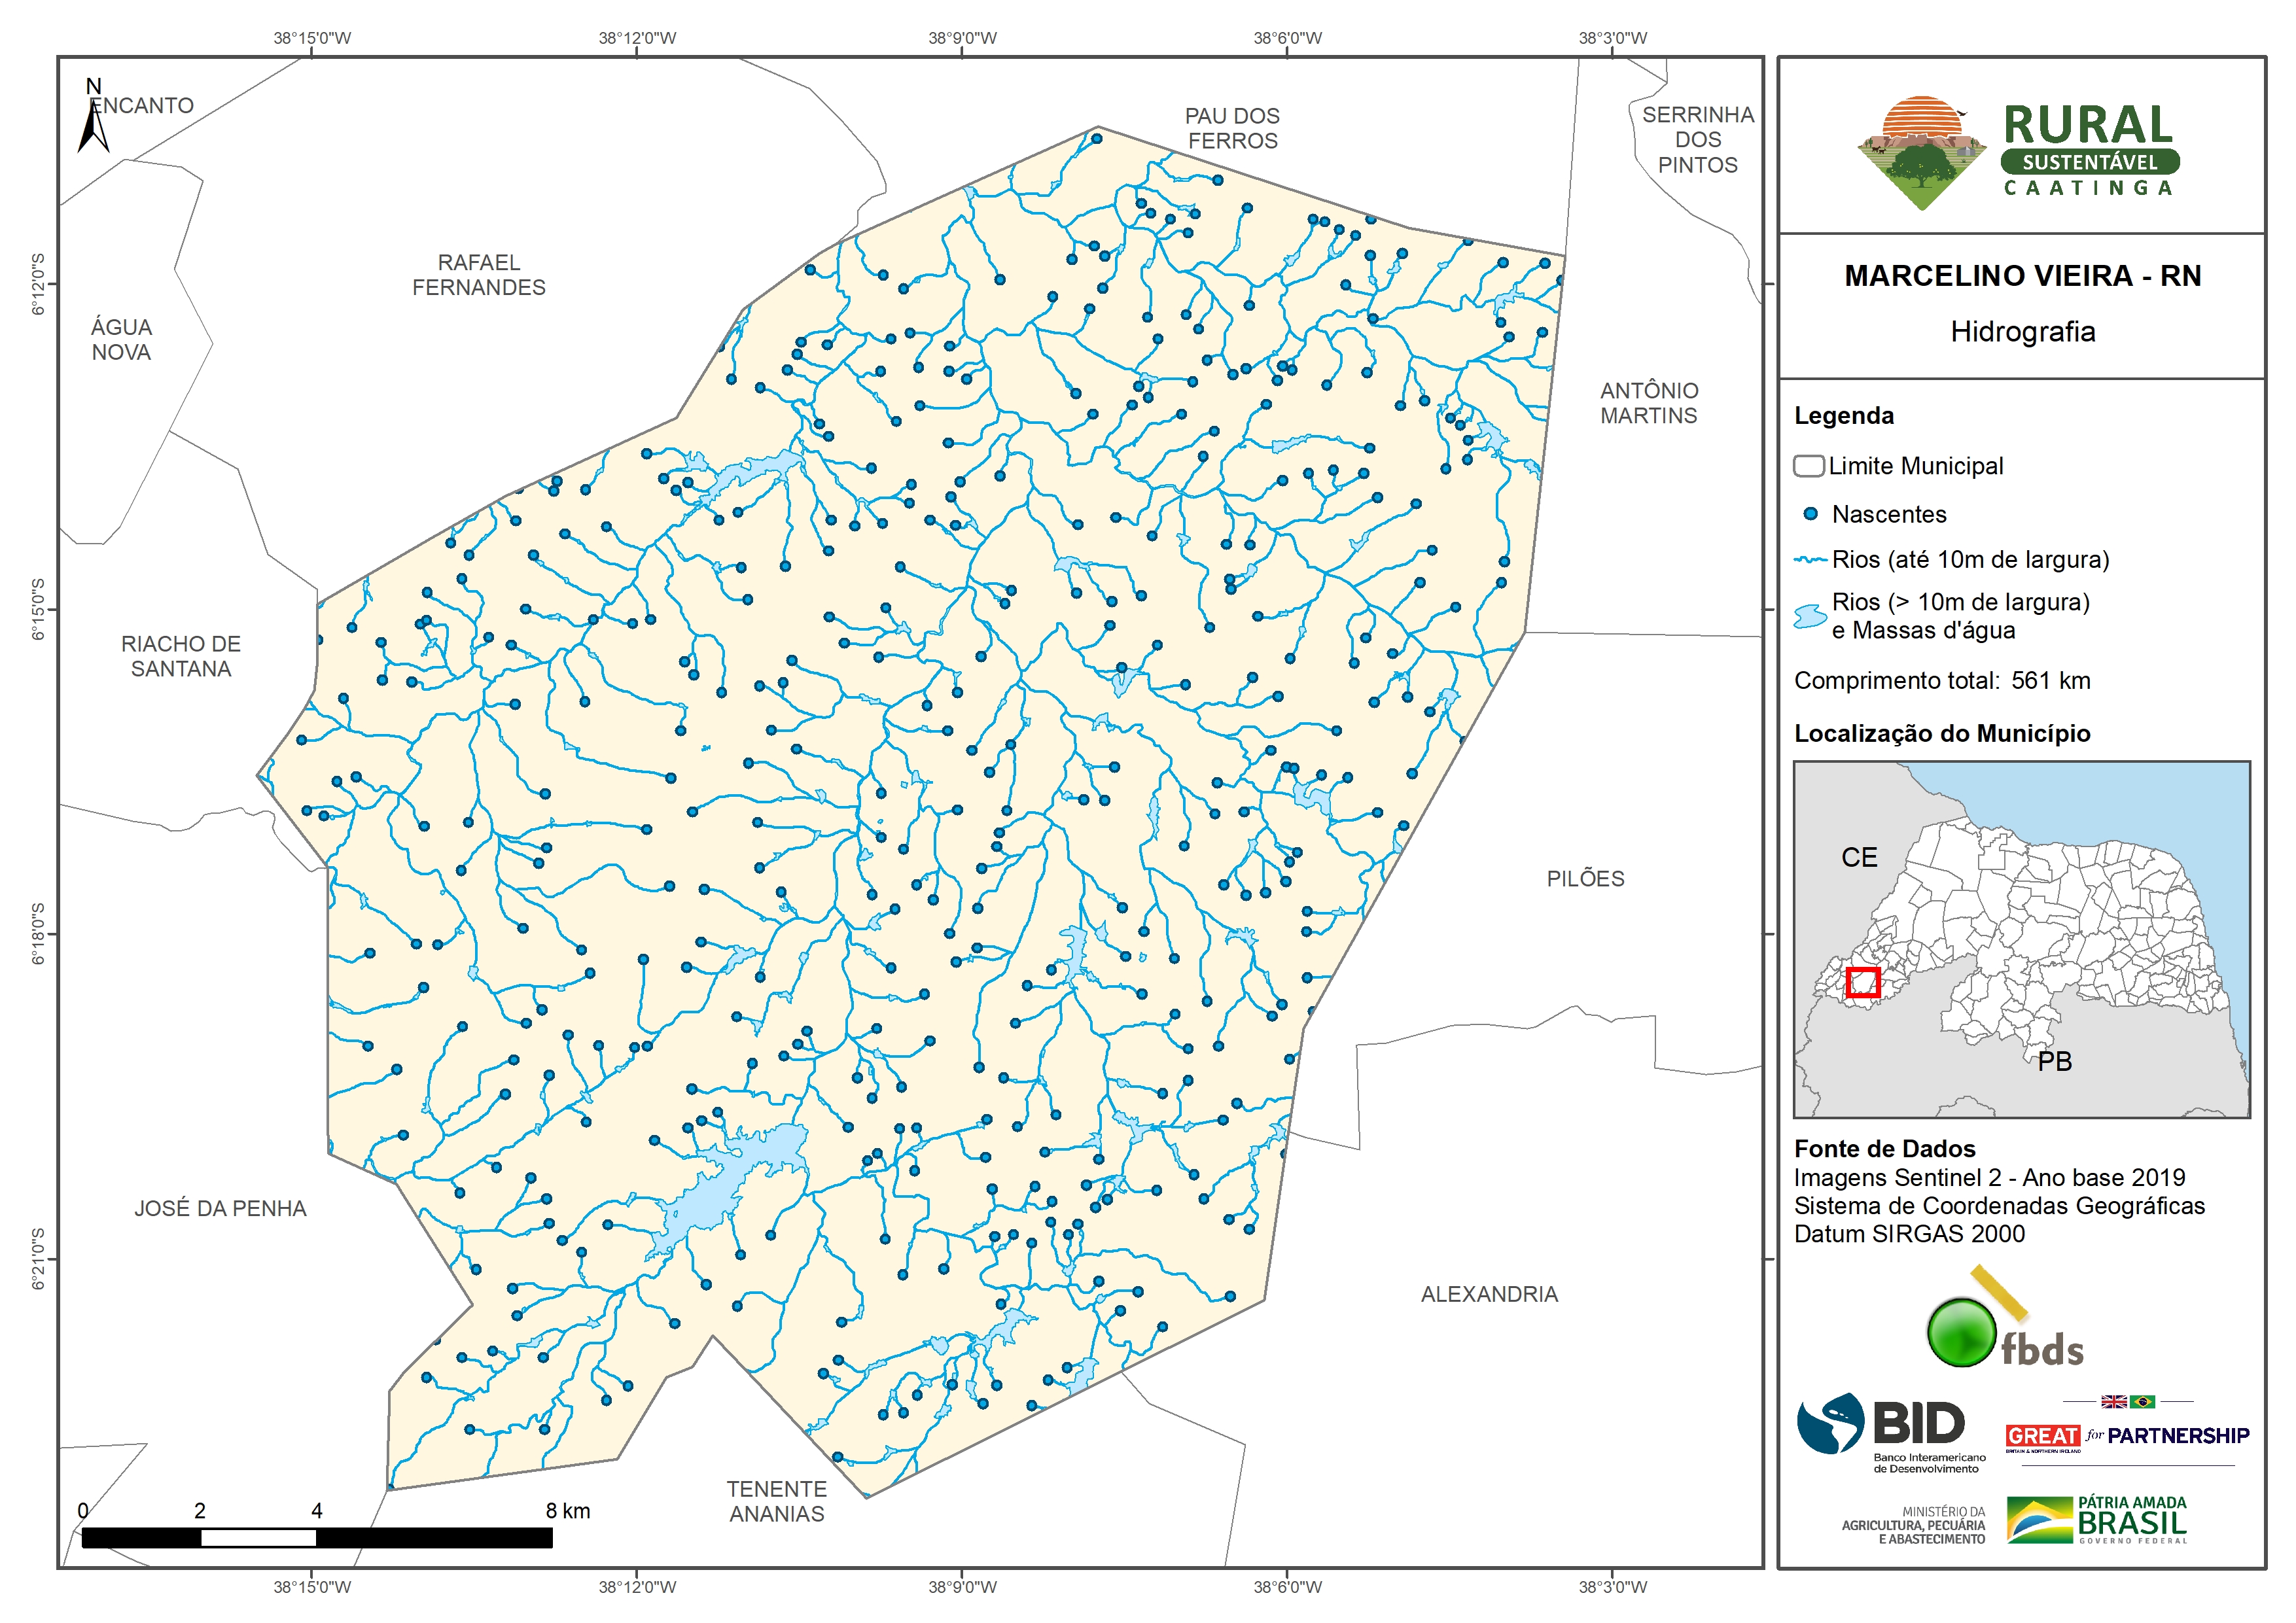The image size is (2296, 1623).
Task: Click the RAFAEL FERNANDES label
Action: (x=479, y=275)
